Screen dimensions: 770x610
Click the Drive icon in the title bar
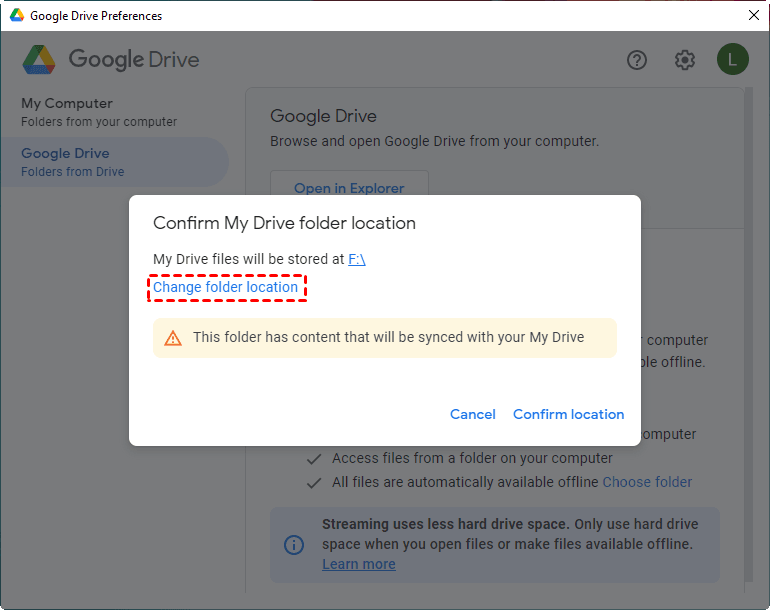(17, 16)
